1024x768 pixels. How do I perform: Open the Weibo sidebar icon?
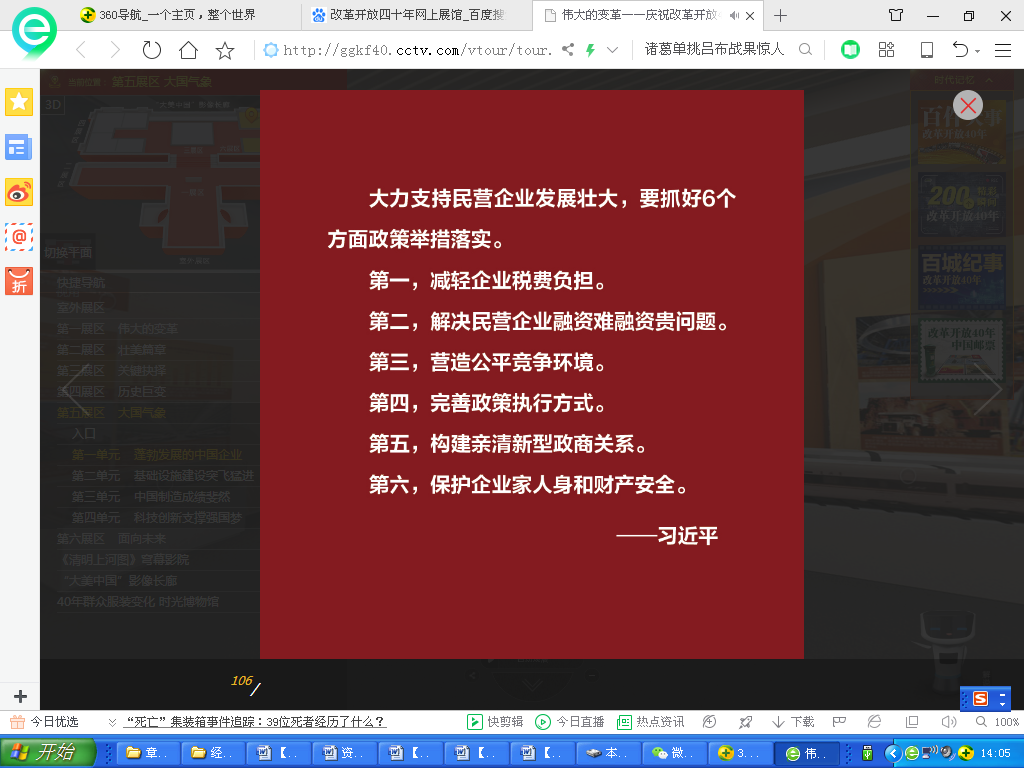(19, 192)
